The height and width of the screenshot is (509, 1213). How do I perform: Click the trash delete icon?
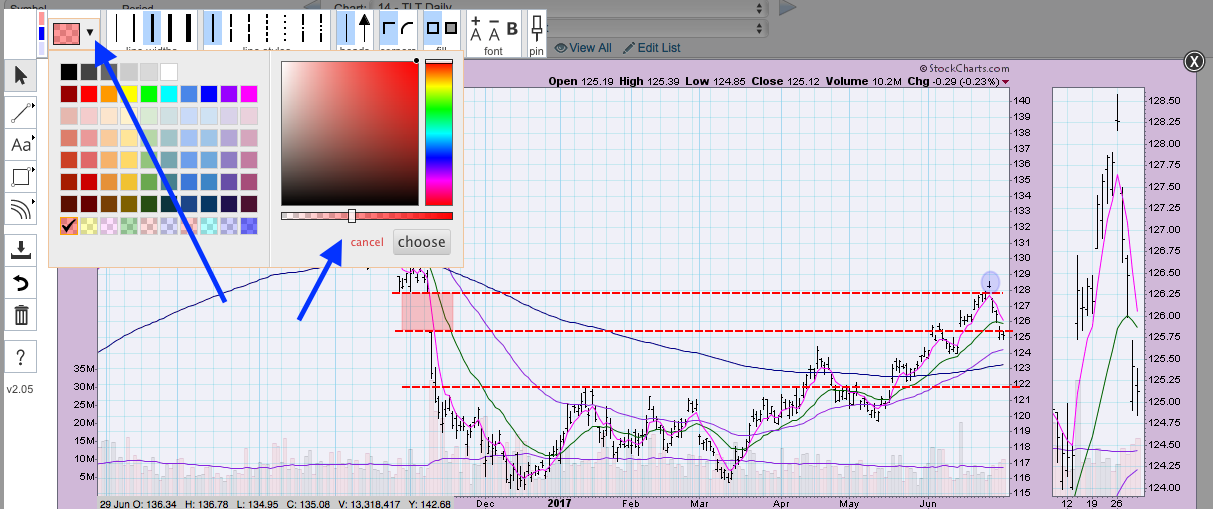(20, 316)
